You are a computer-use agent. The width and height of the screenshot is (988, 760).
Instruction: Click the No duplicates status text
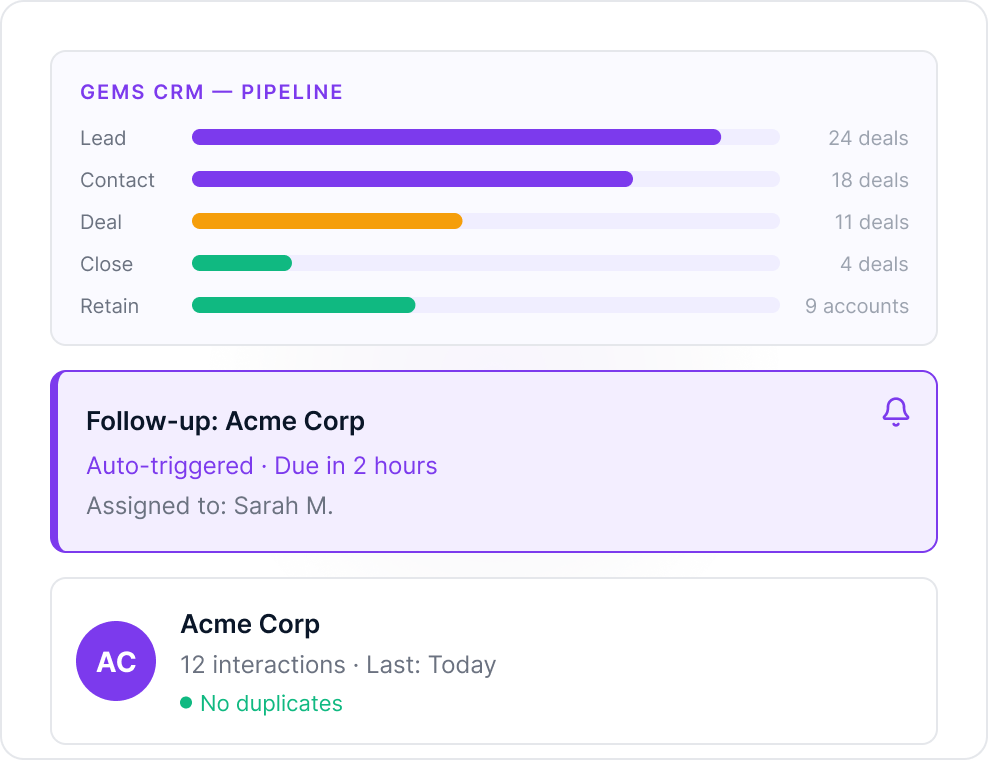[272, 703]
